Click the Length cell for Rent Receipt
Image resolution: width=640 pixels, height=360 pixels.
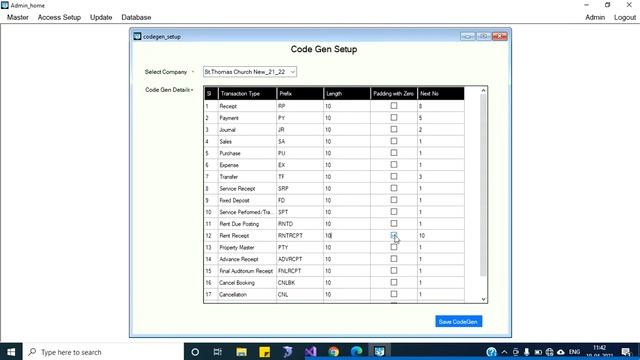(347, 236)
